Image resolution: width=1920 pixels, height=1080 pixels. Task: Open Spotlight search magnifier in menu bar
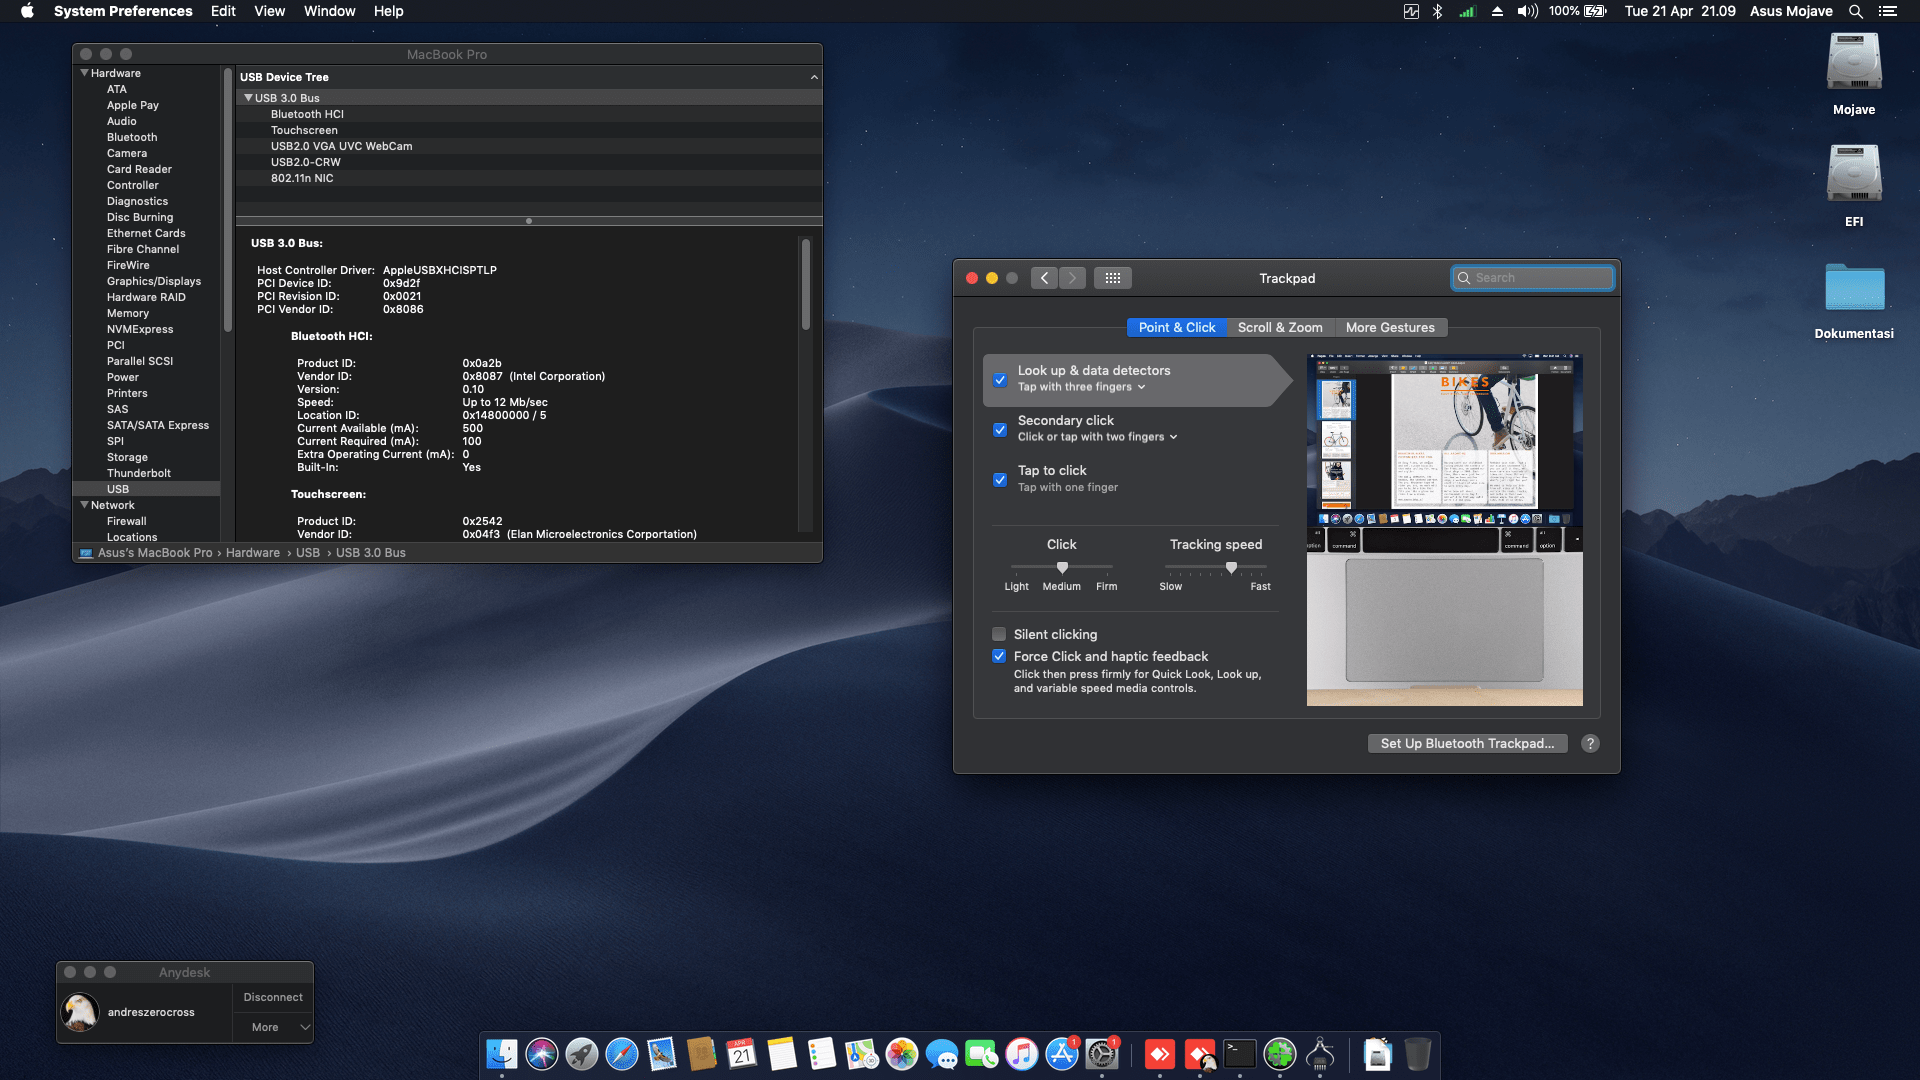[1856, 11]
